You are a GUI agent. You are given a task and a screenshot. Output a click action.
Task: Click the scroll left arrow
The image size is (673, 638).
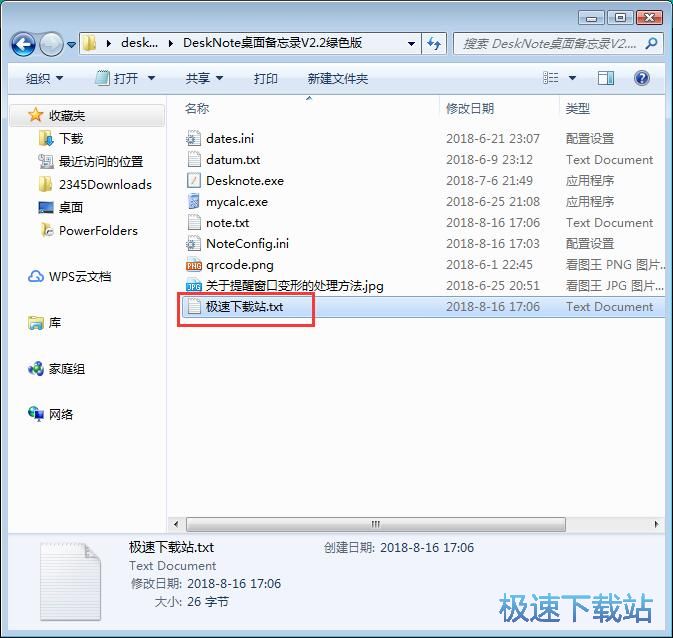click(176, 524)
